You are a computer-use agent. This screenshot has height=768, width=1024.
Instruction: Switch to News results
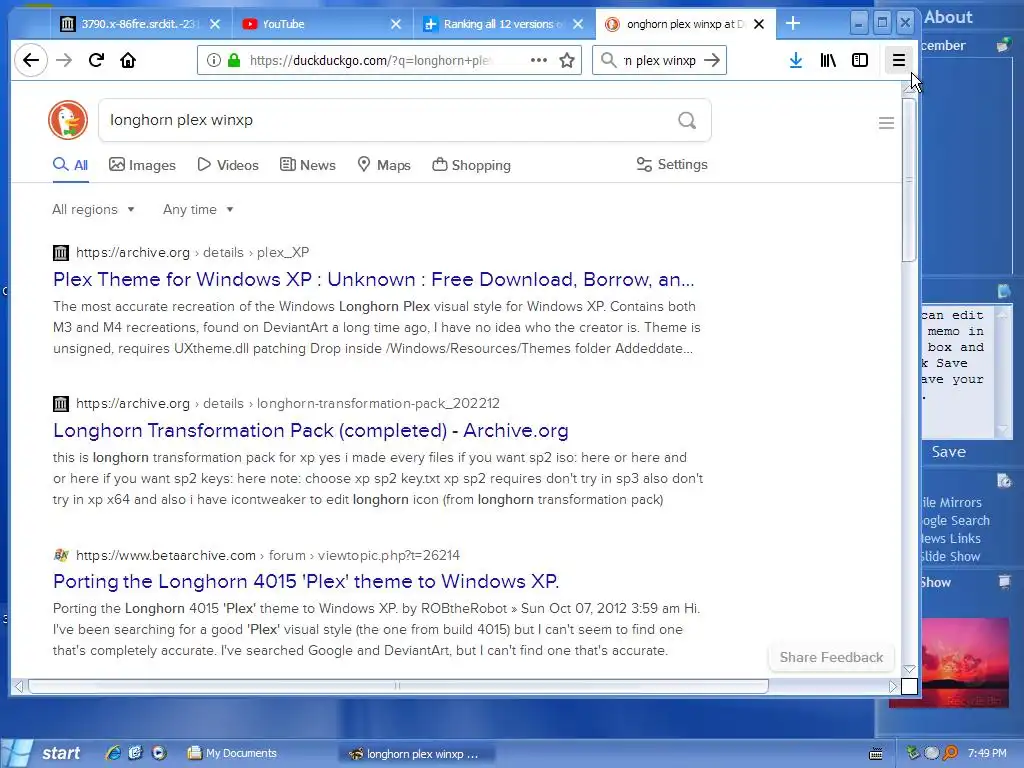click(x=308, y=165)
